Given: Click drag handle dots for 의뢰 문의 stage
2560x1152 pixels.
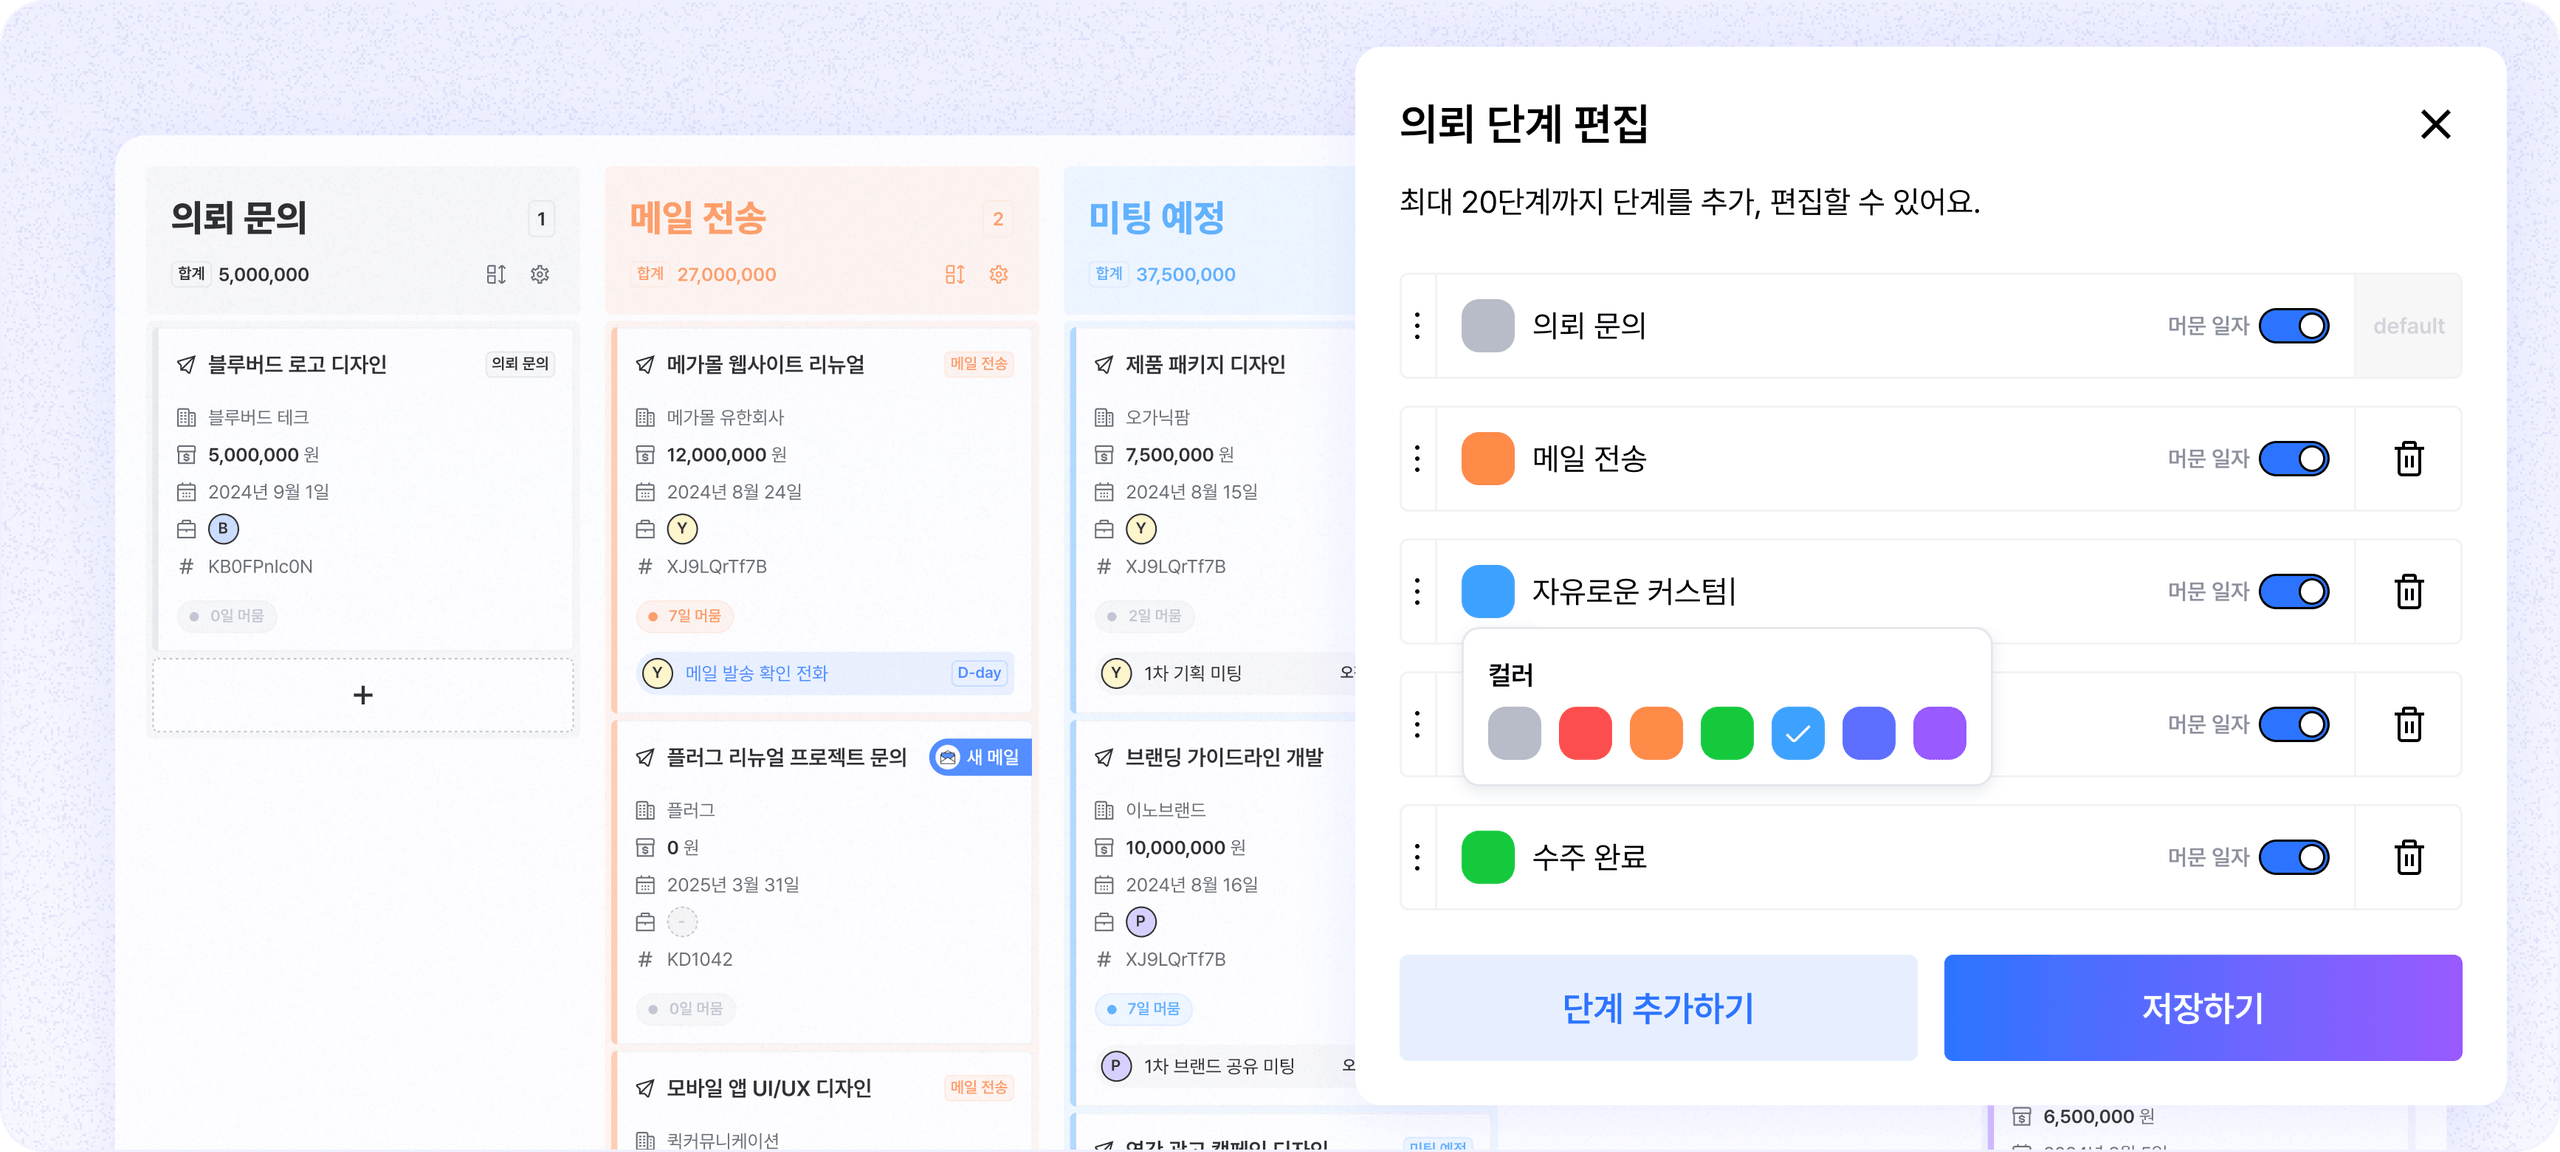Looking at the screenshot, I should click(x=1417, y=325).
